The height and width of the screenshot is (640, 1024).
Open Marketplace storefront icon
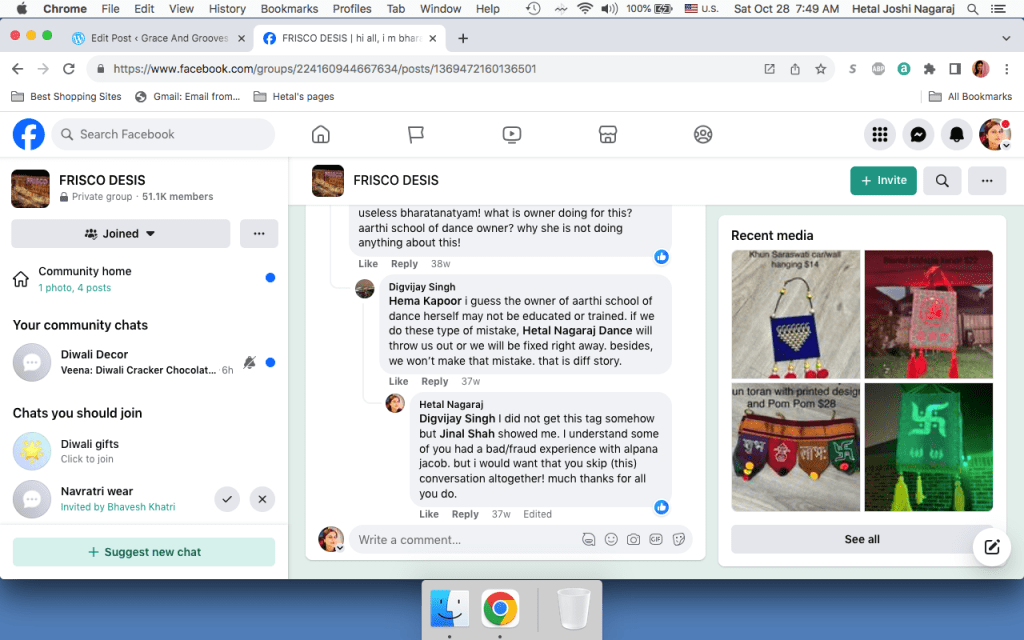(x=607, y=134)
